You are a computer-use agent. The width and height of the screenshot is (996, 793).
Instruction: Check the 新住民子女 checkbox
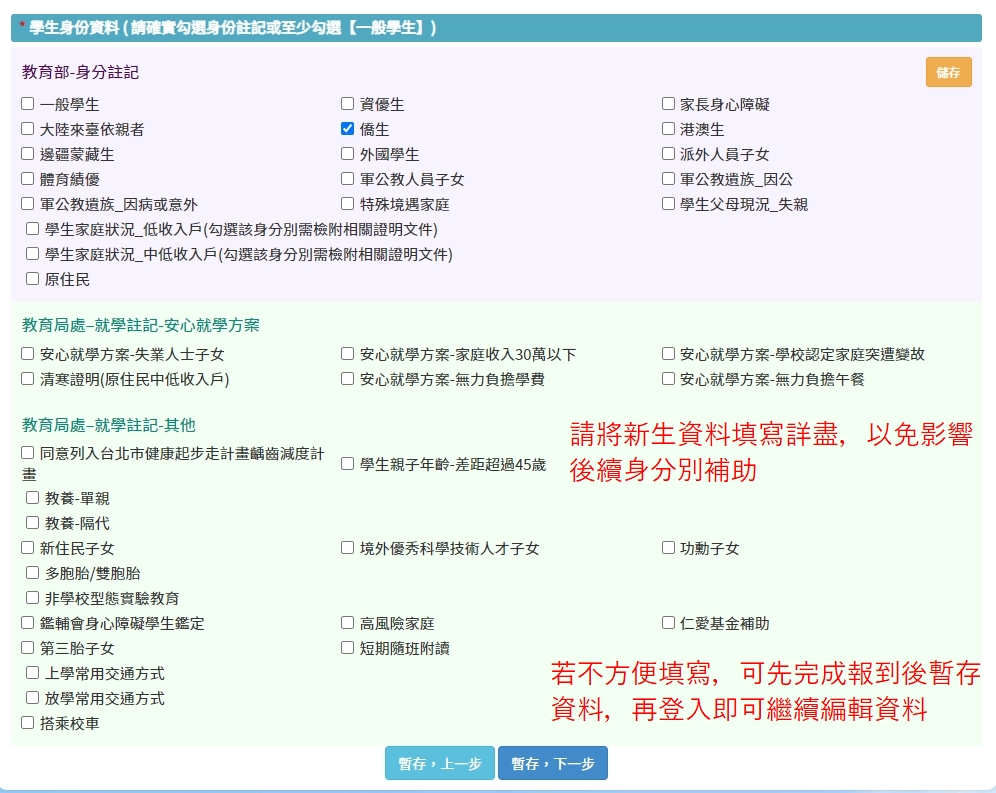tap(28, 548)
